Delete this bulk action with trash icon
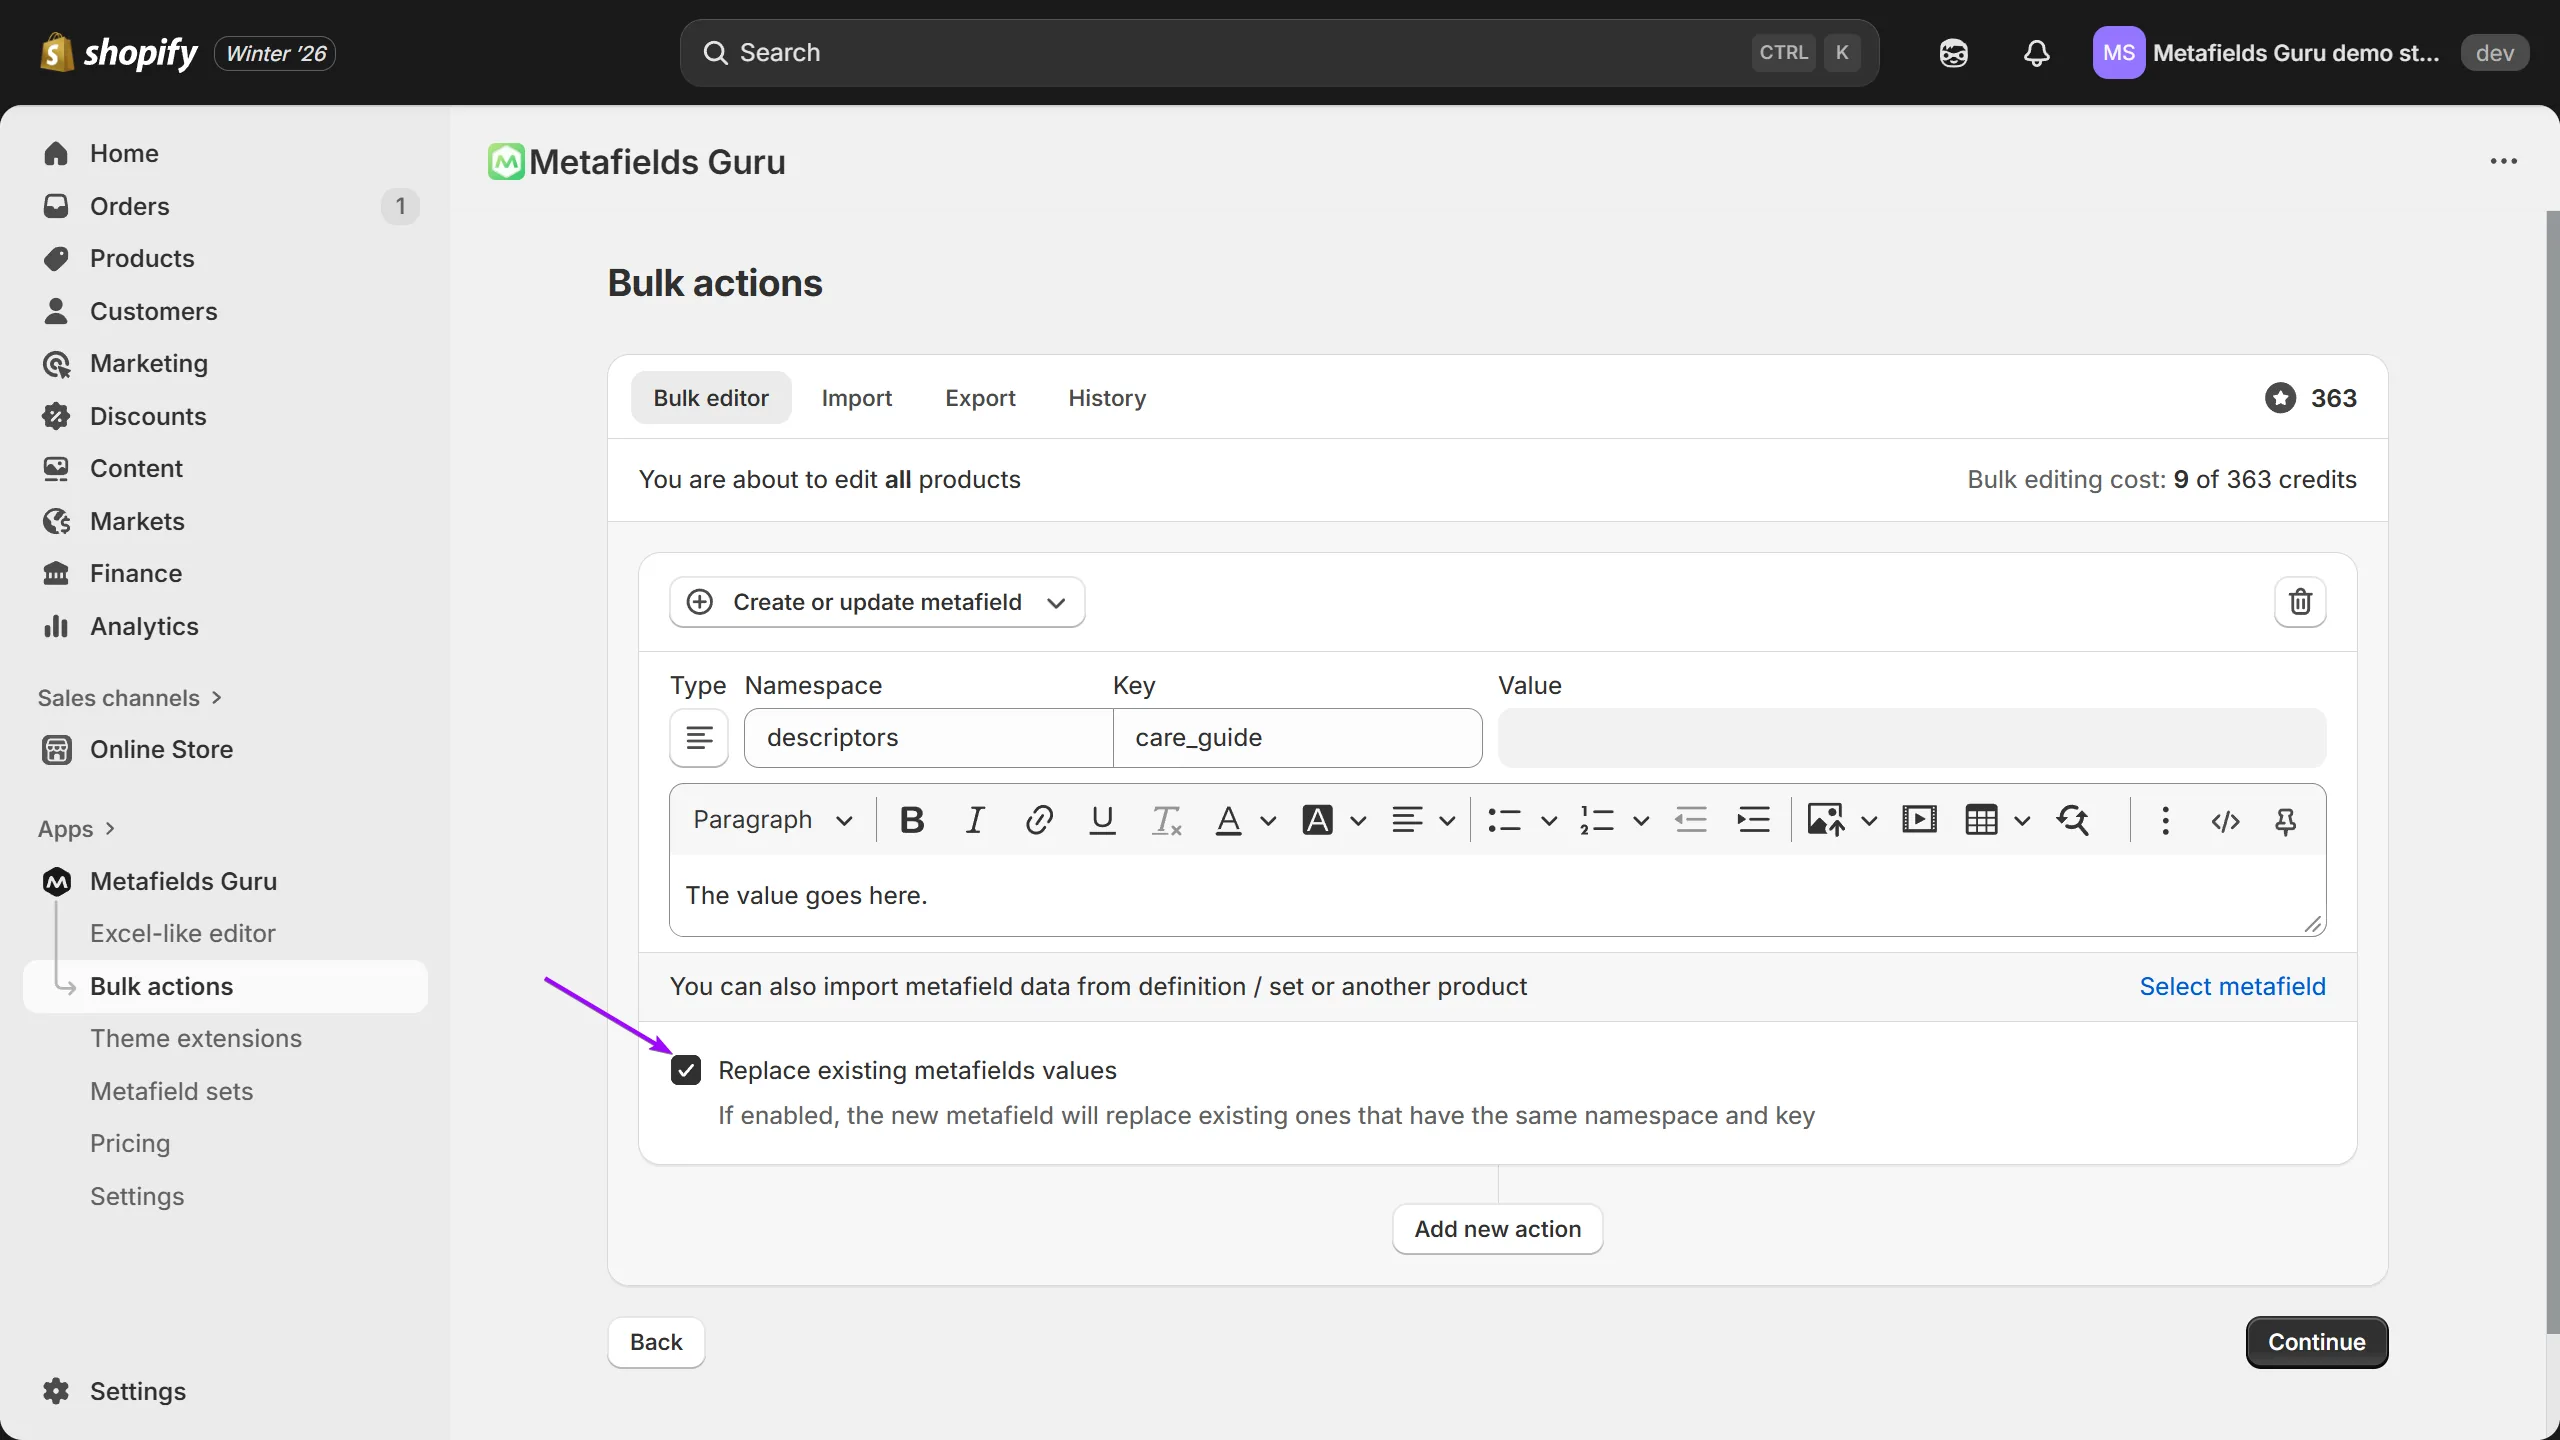Viewport: 2560px width, 1440px height. pos(2300,602)
